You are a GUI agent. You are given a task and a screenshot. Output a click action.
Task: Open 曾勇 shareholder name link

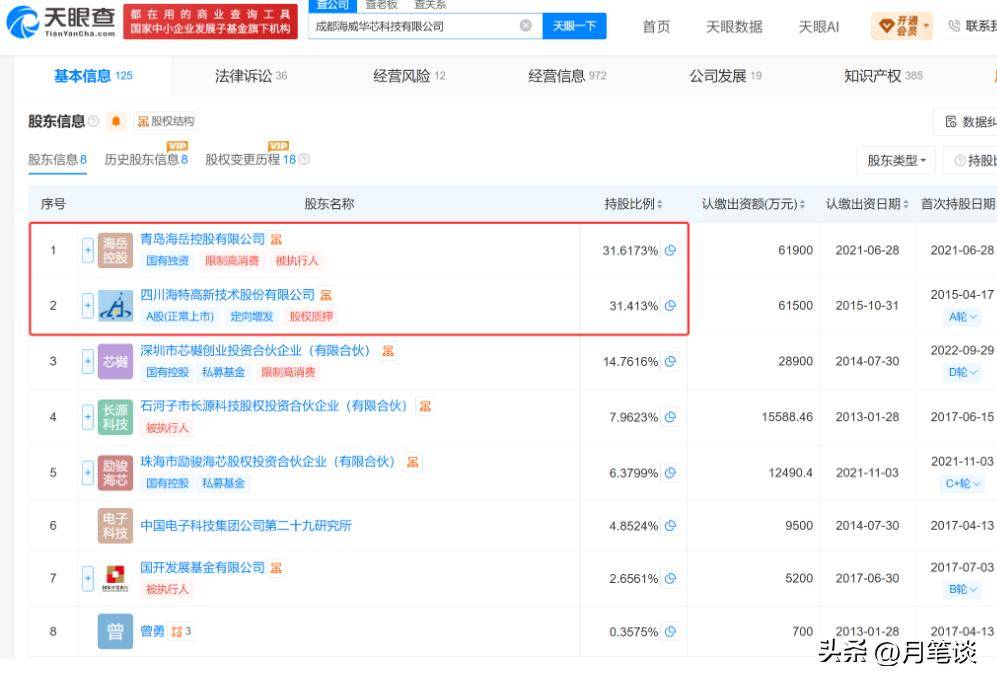coord(152,631)
